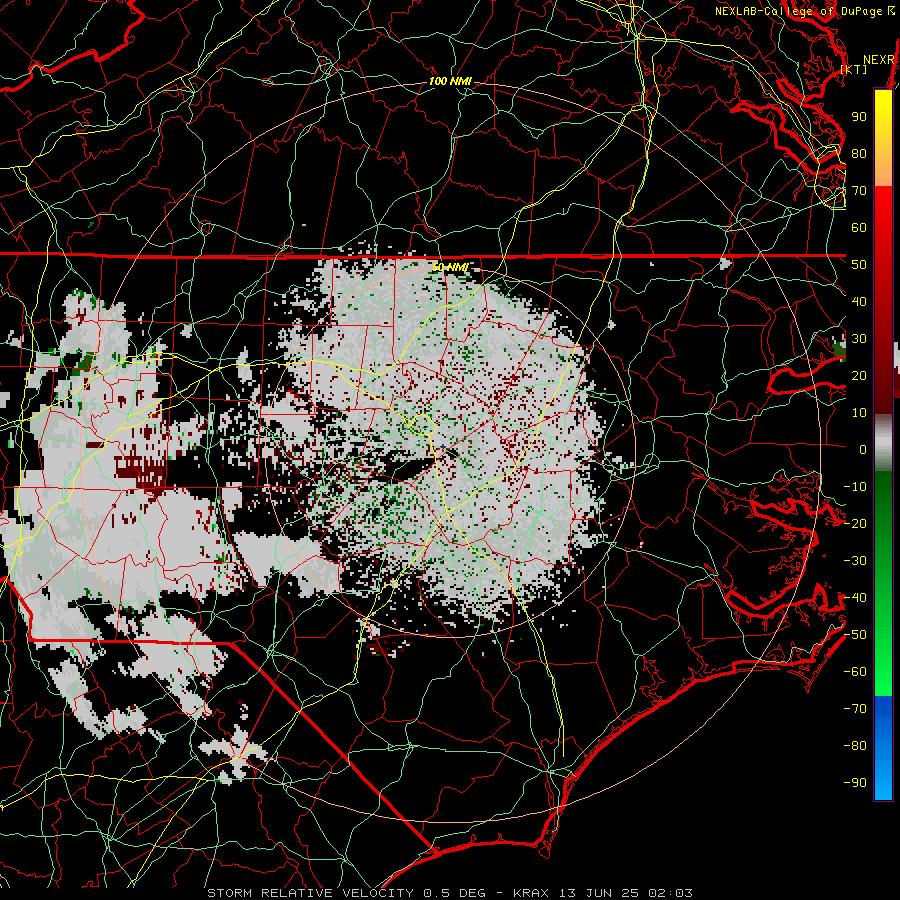
Task: Click the 20 value on velocity scale
Action: [x=859, y=376]
